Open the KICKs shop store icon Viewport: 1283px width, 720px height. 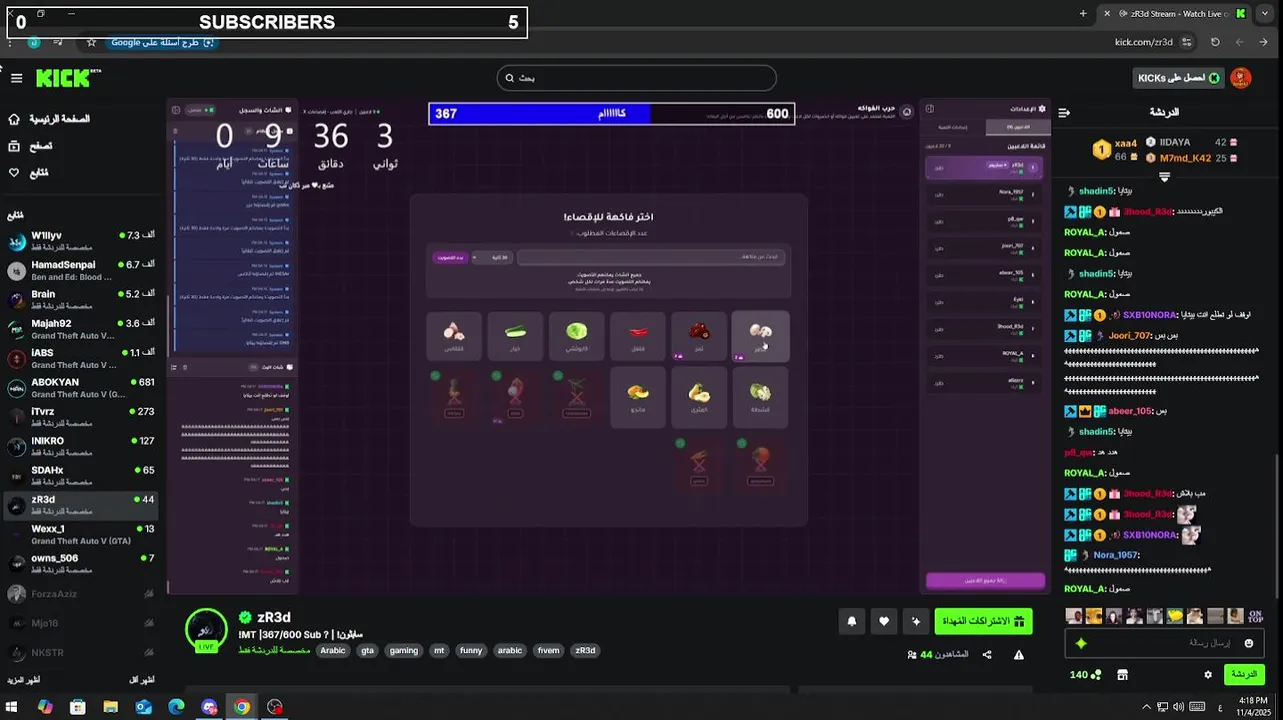(x=1122, y=675)
